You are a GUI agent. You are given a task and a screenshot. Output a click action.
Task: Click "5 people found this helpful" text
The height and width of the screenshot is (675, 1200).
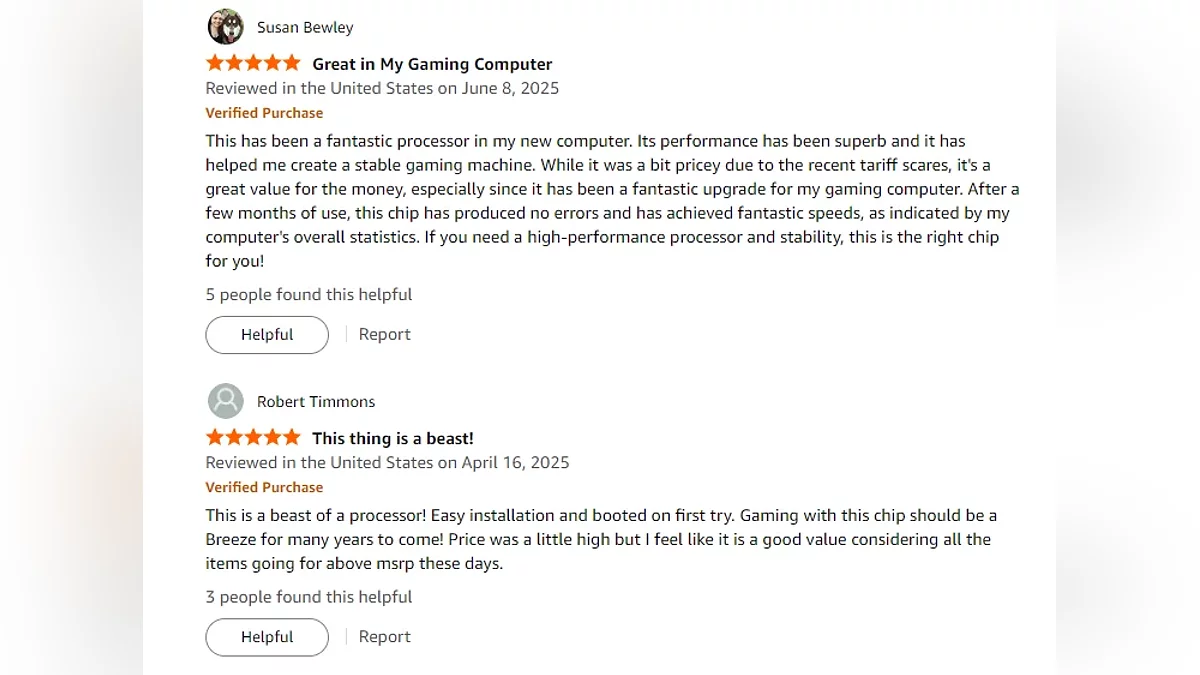click(x=309, y=294)
